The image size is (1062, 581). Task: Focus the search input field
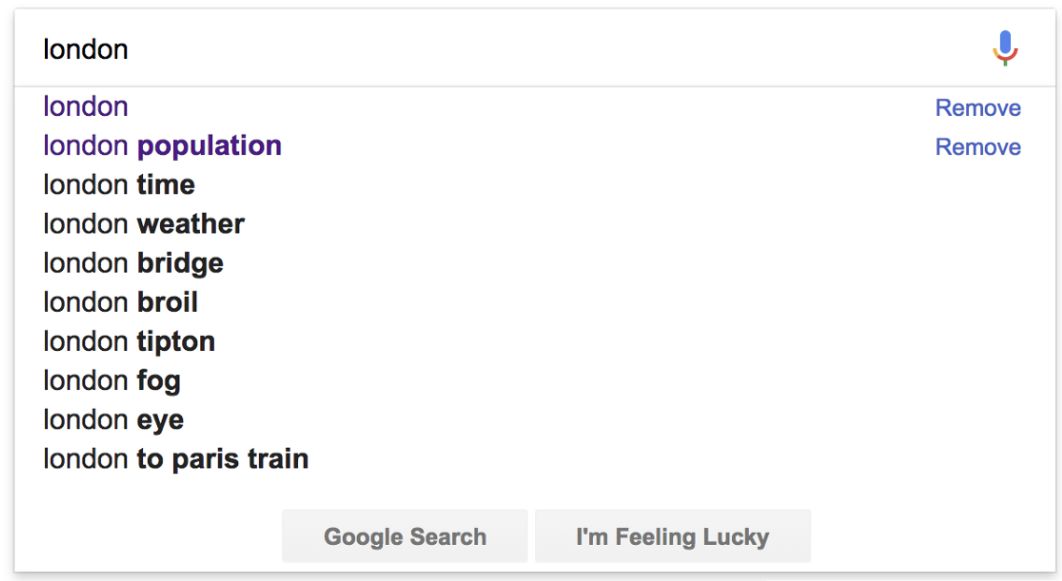(500, 49)
